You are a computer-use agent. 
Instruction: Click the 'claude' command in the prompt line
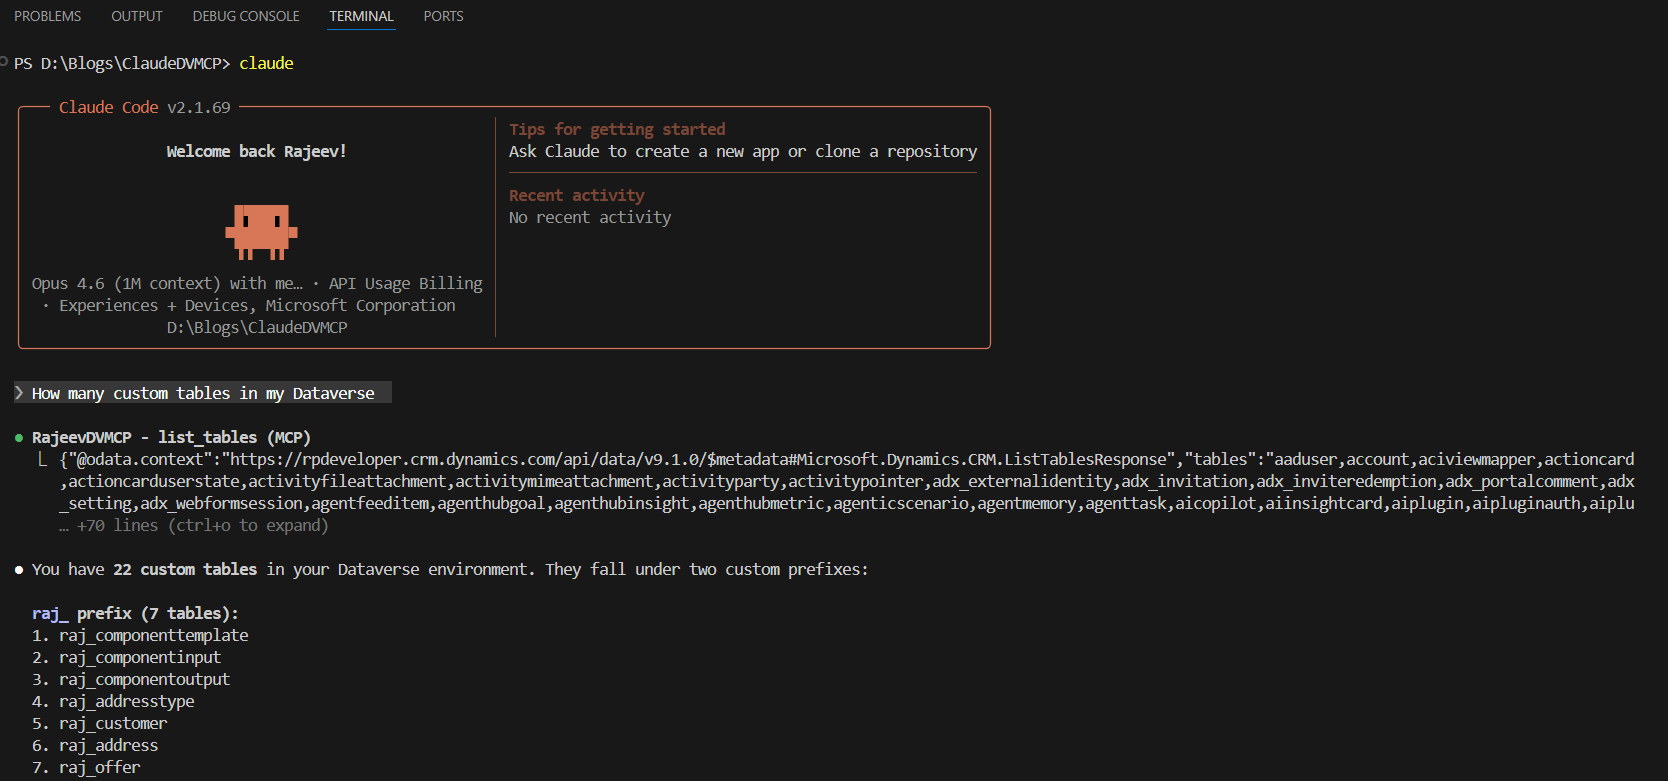tap(266, 63)
